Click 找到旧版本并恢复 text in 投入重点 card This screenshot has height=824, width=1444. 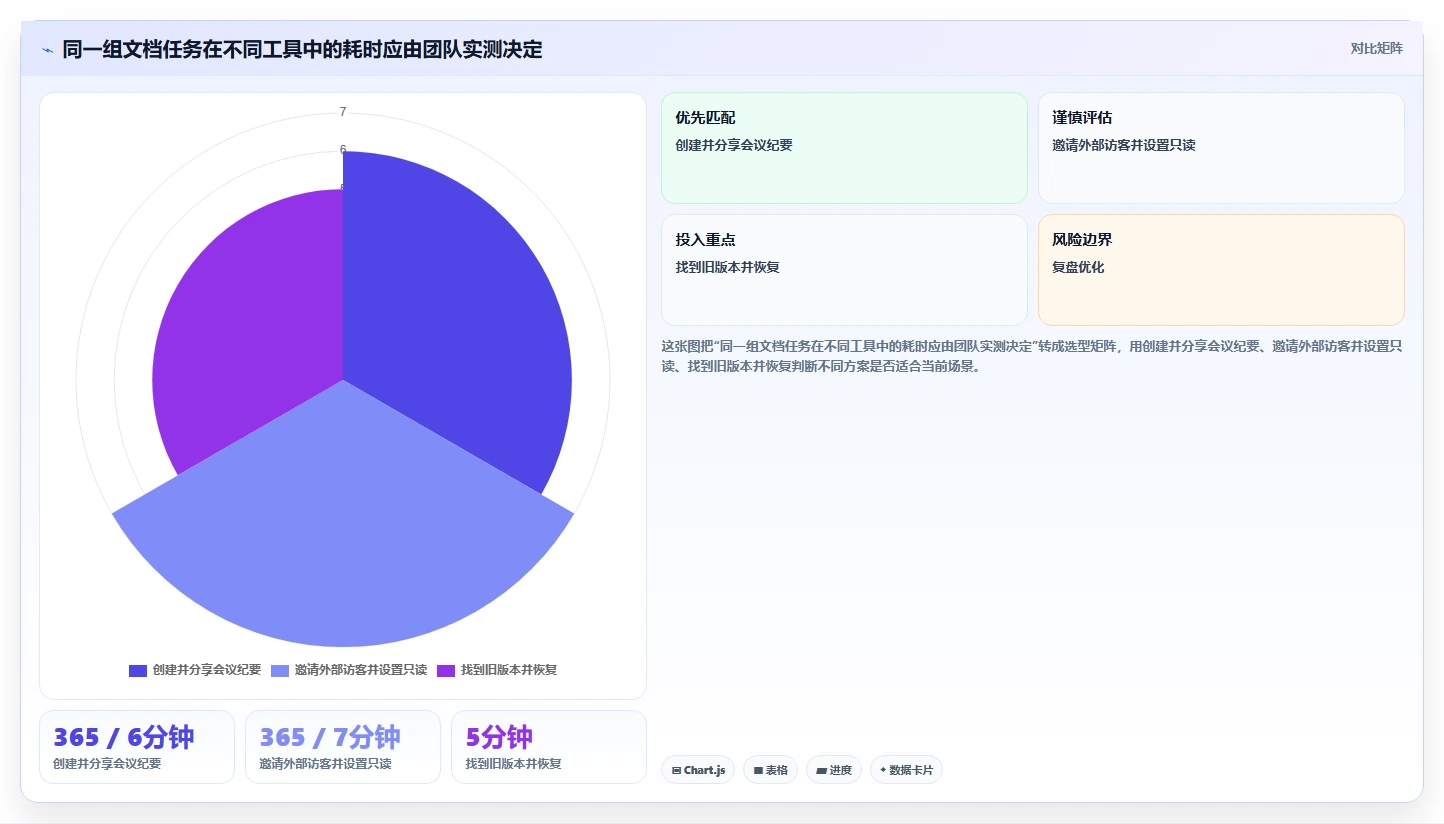(x=727, y=267)
